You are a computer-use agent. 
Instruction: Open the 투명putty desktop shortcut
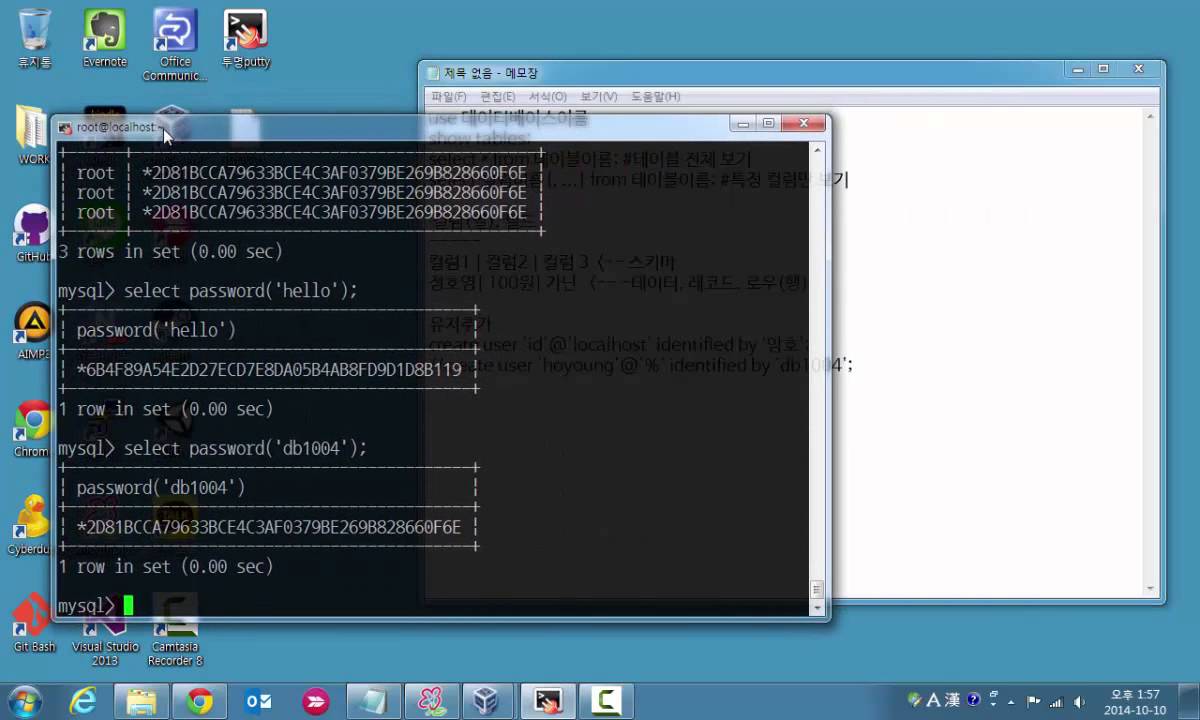[x=246, y=38]
